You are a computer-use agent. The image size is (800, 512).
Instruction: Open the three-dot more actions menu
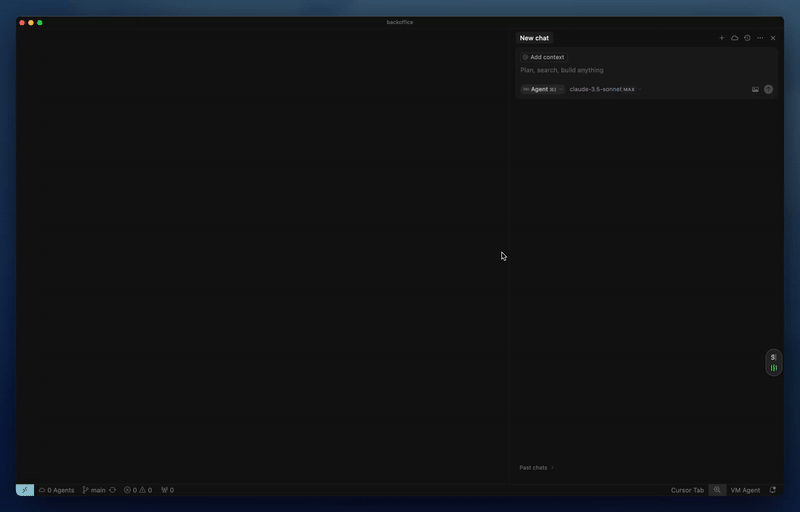pyautogui.click(x=760, y=38)
